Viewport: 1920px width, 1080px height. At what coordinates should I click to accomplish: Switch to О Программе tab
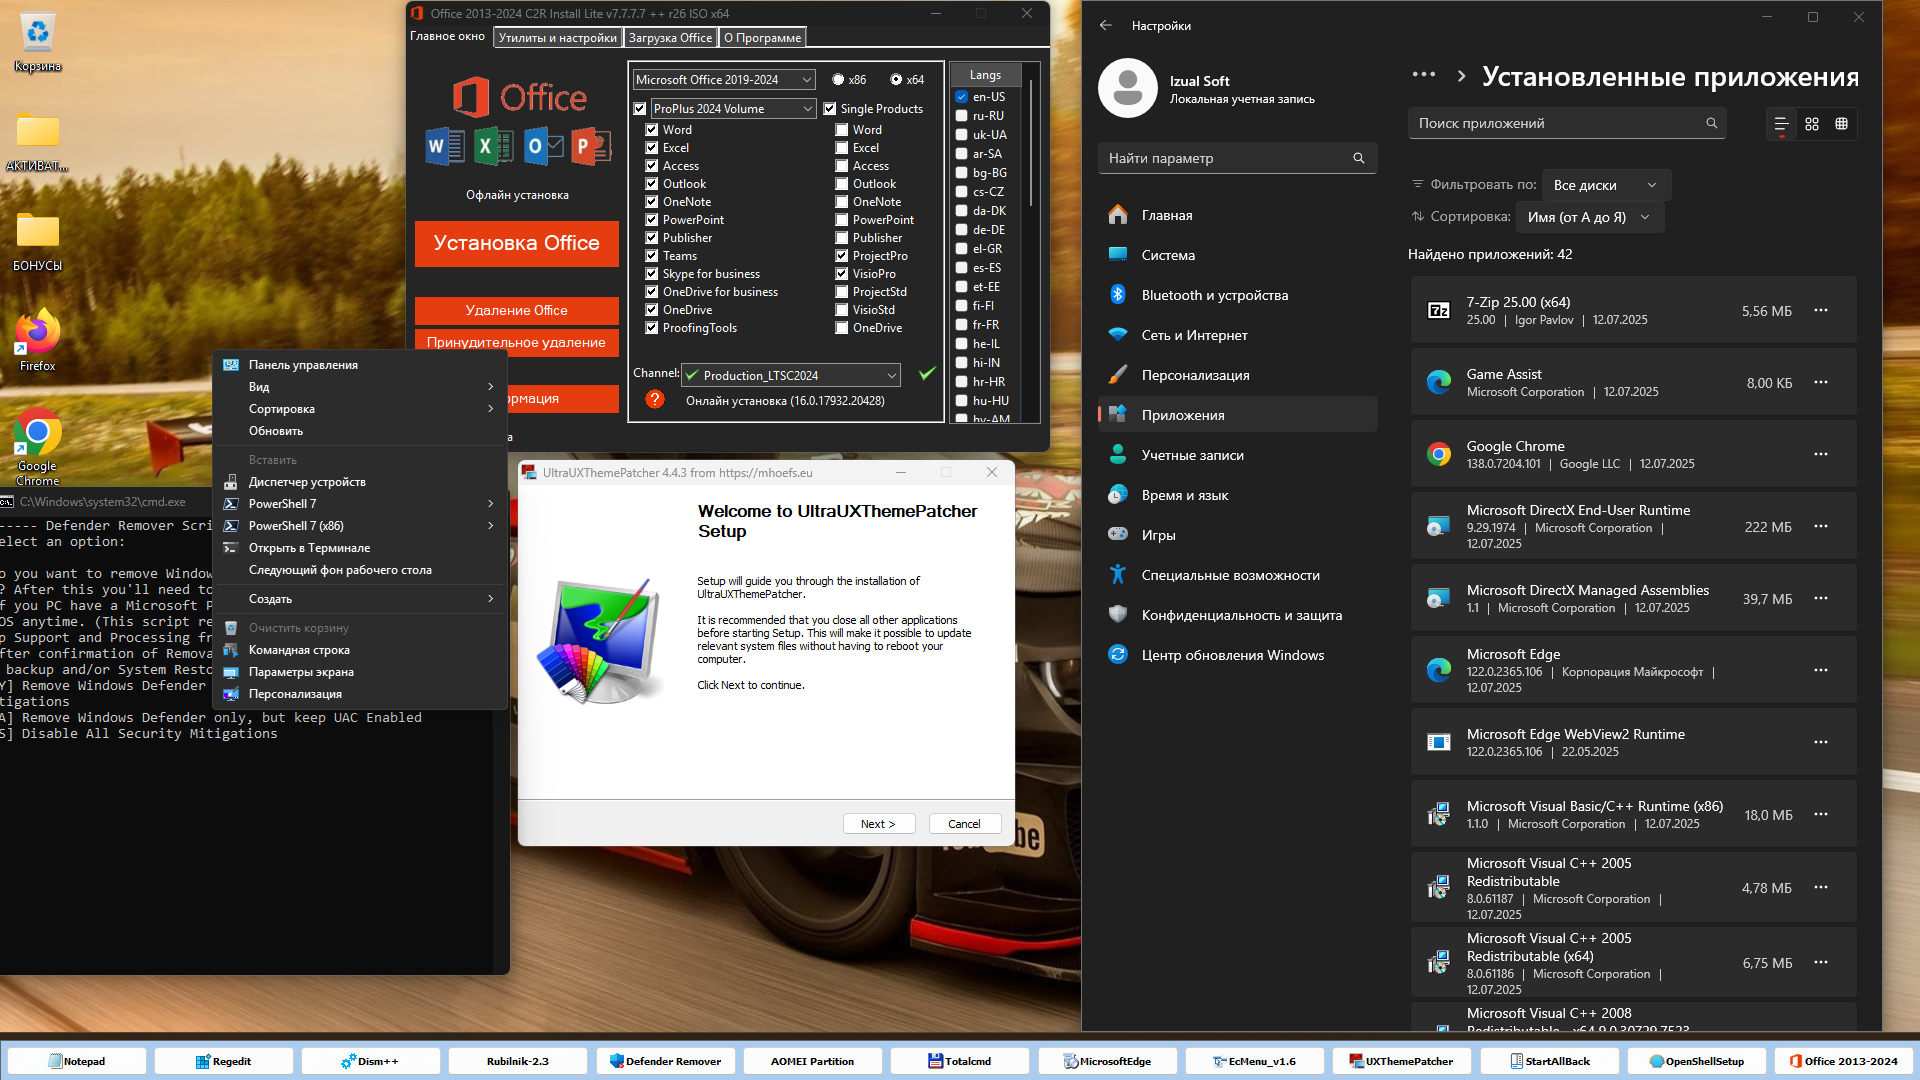(762, 38)
